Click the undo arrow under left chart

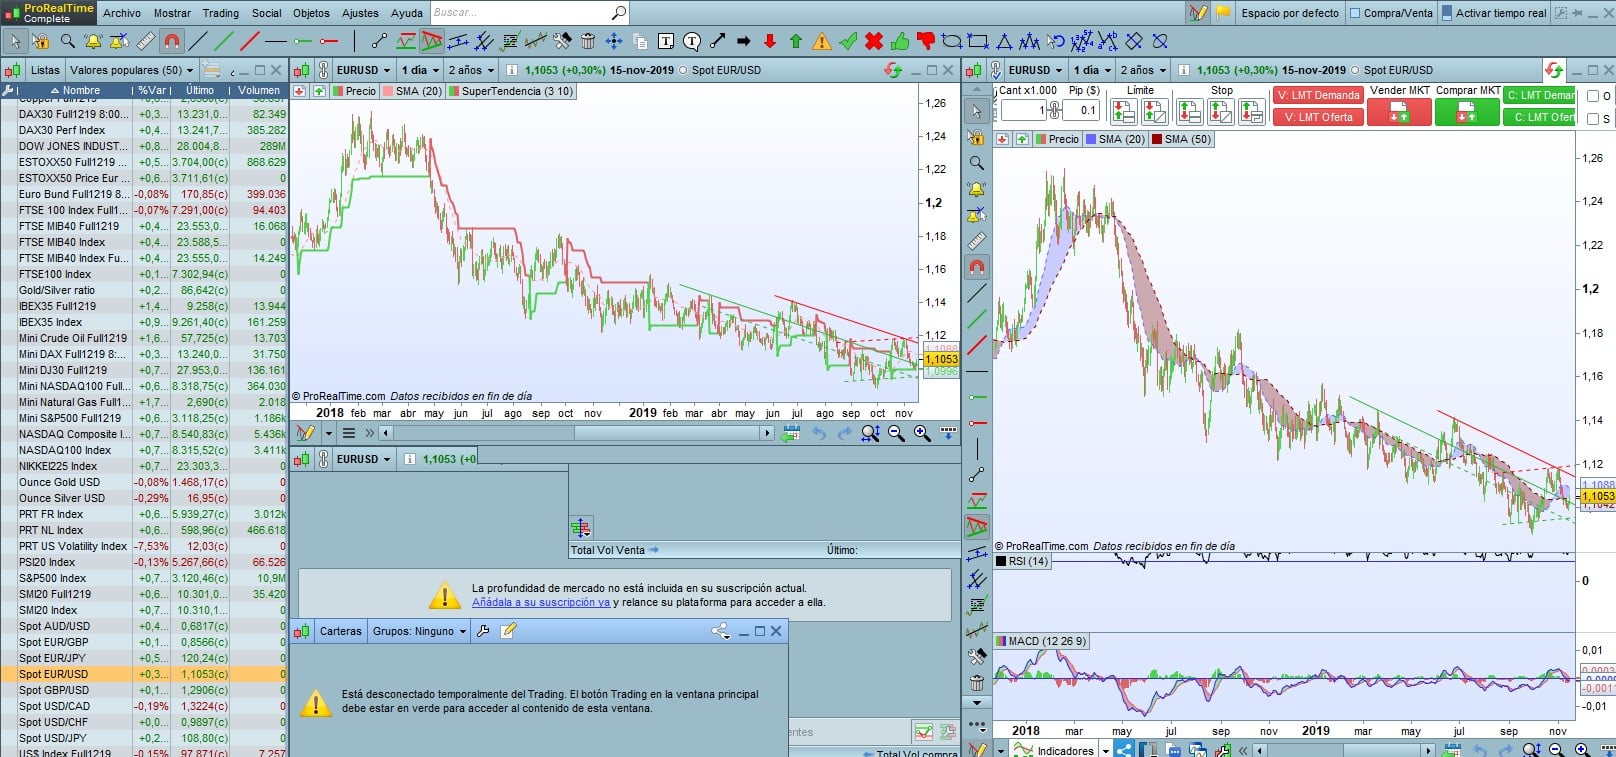[x=819, y=433]
